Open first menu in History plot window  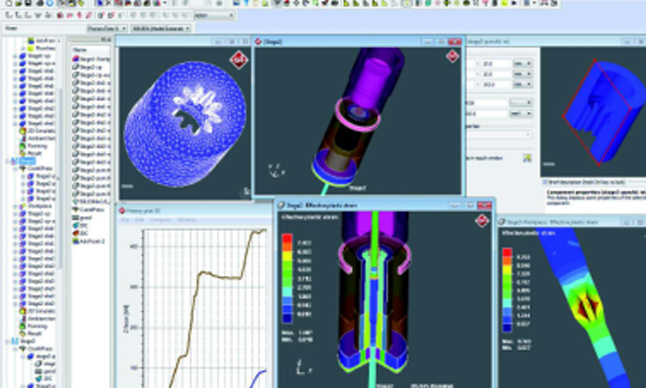pyautogui.click(x=124, y=220)
